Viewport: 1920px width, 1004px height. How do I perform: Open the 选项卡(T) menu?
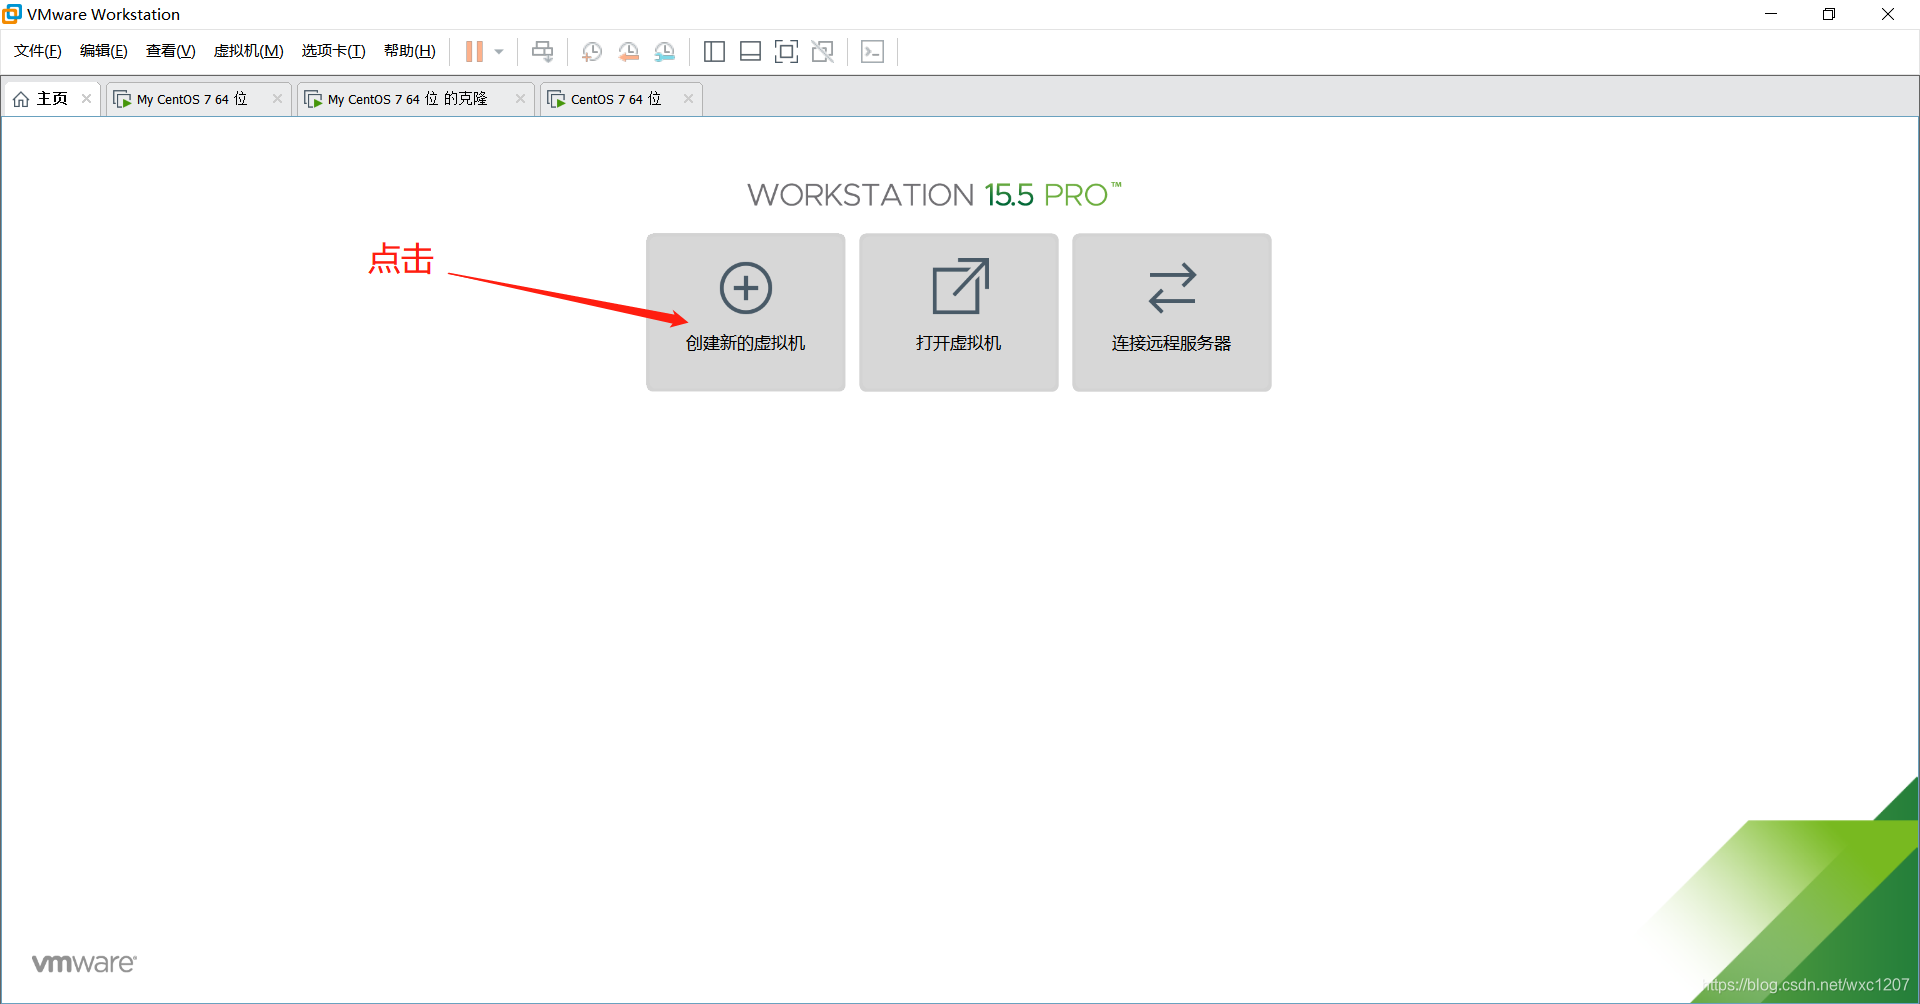click(x=334, y=51)
